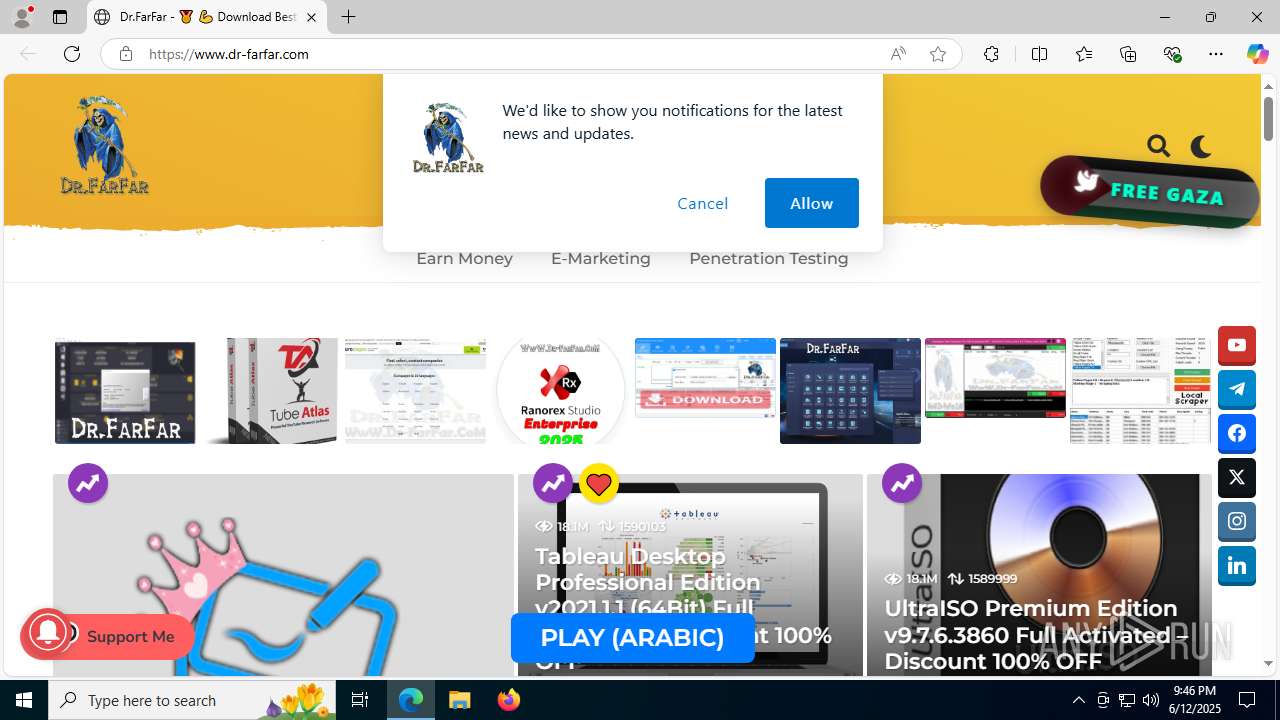This screenshot has height=720, width=1280.
Task: Open the X (Twitter) social sidebar icon
Action: (x=1237, y=478)
